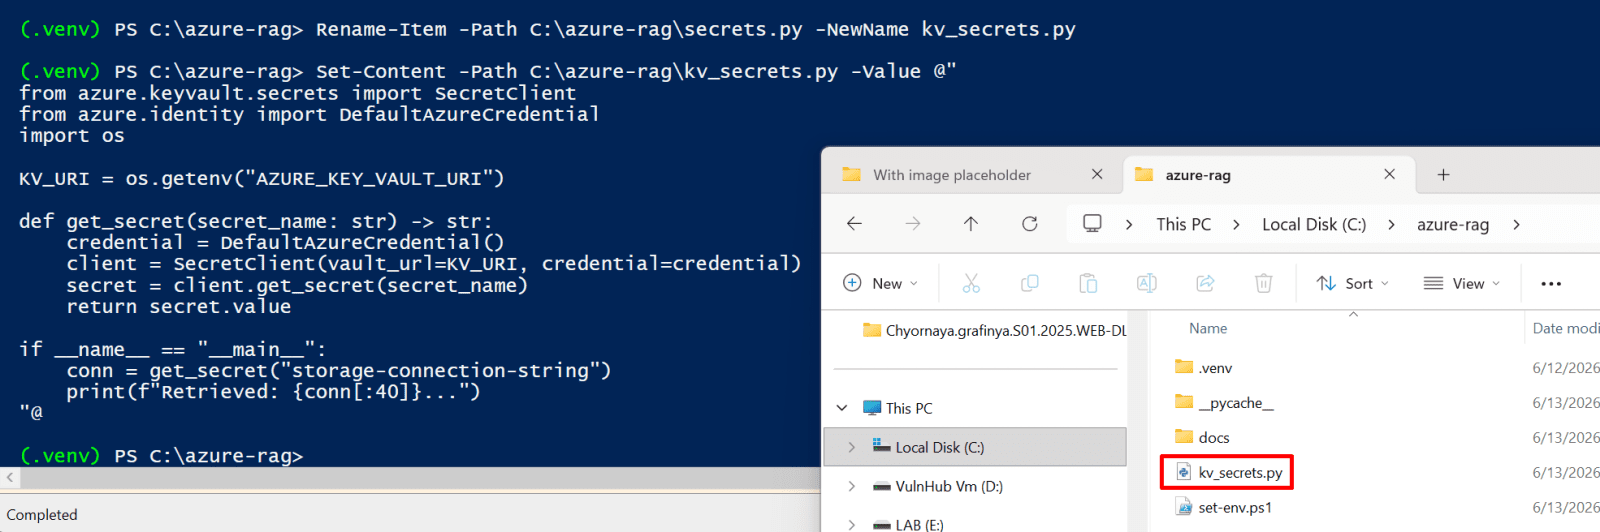Click the Paste clipboard icon
The height and width of the screenshot is (532, 1600).
click(1088, 283)
